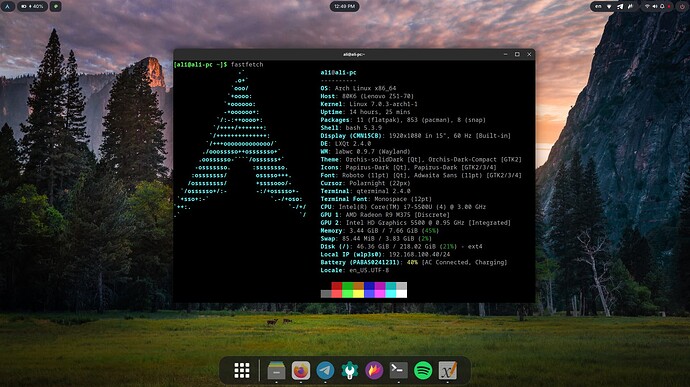
Task: Click the 'CPU: Intel(R) Core(TM) i7-5500U' line
Action: tap(403, 207)
